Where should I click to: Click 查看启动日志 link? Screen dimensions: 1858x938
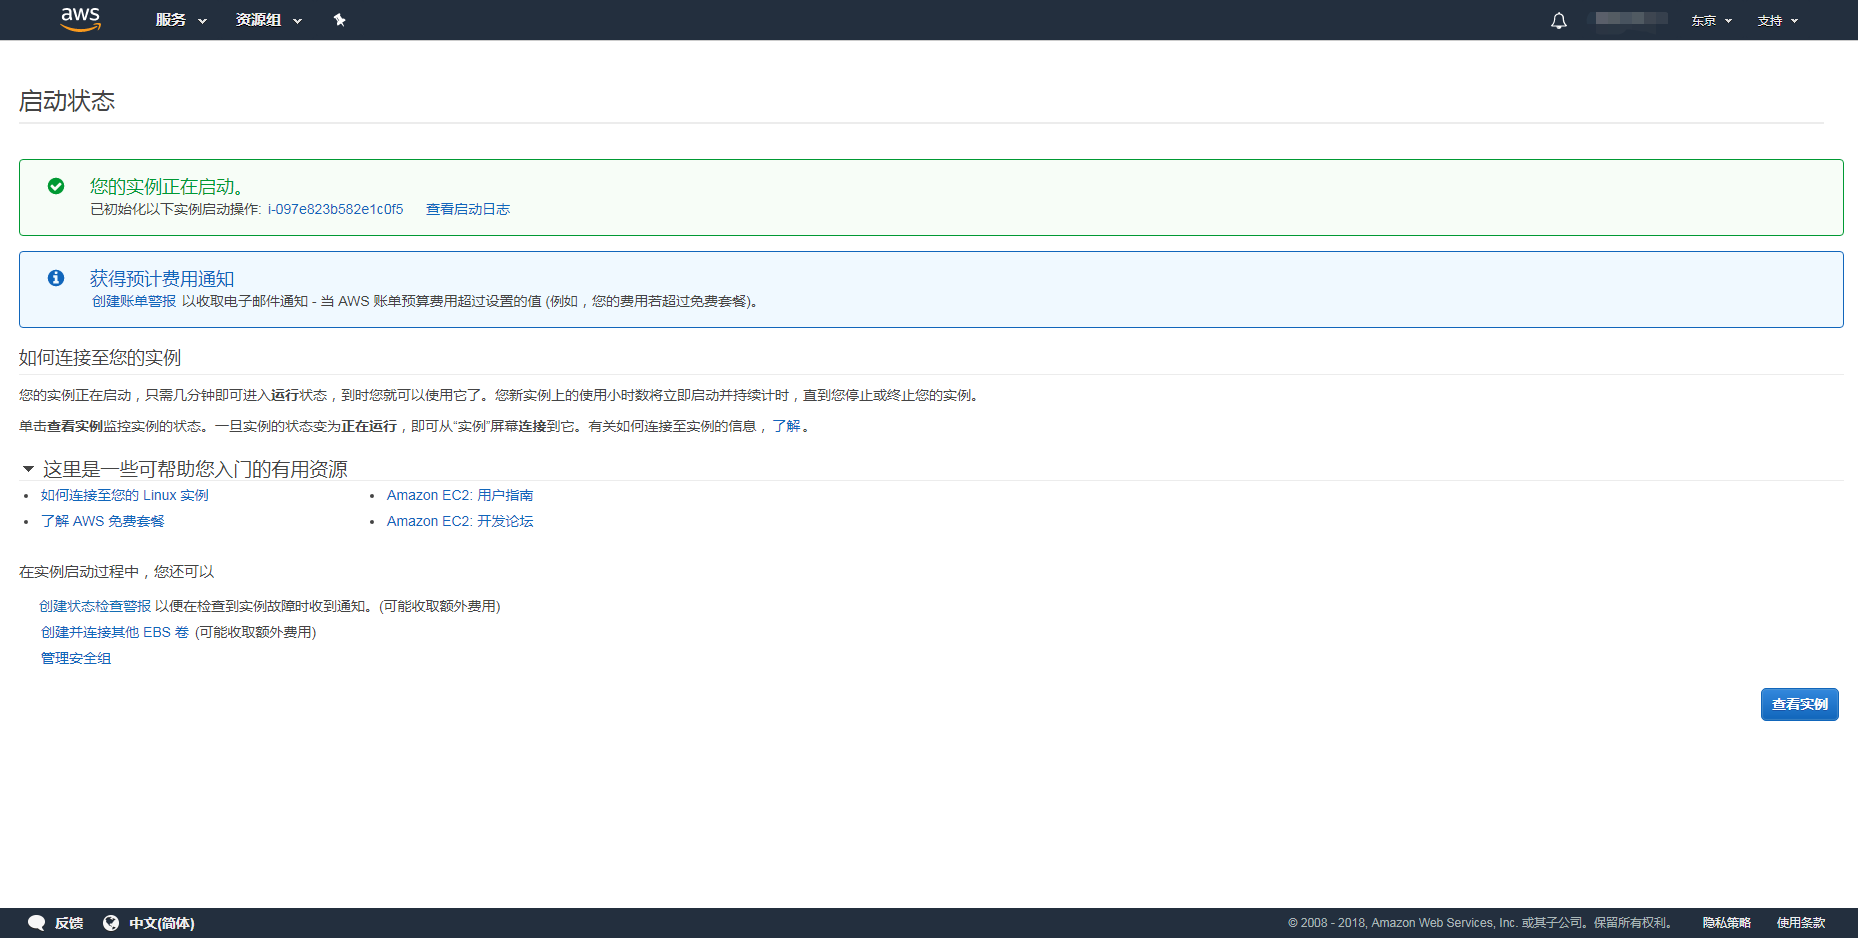(467, 209)
